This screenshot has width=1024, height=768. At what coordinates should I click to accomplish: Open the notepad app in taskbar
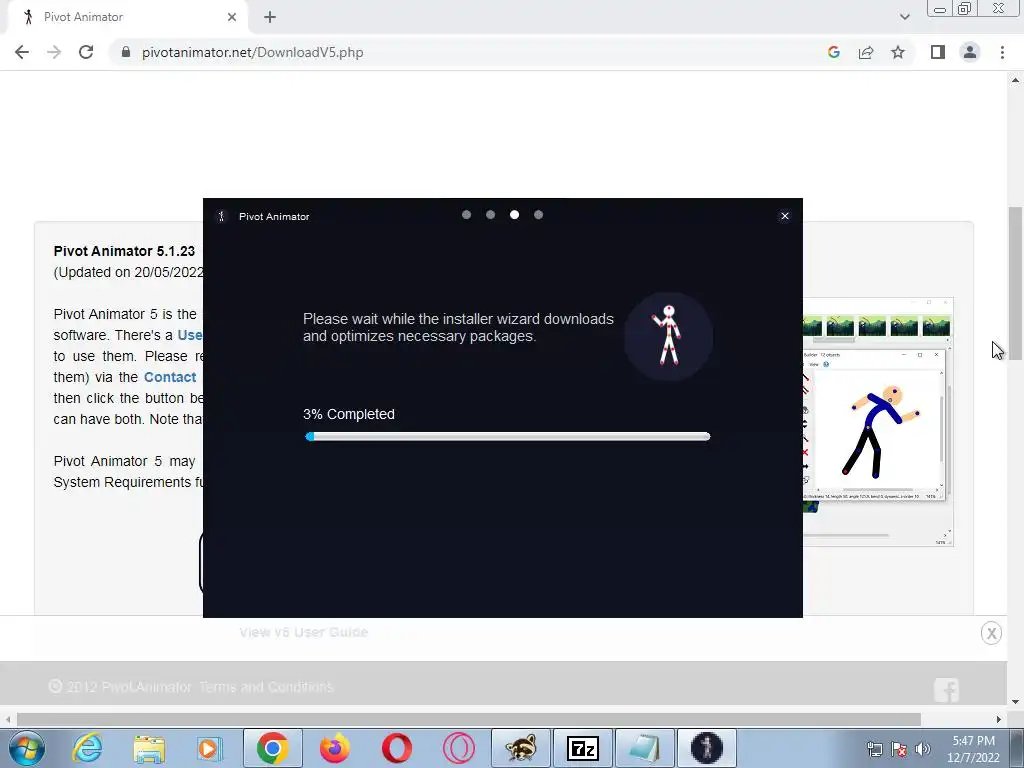tap(645, 748)
